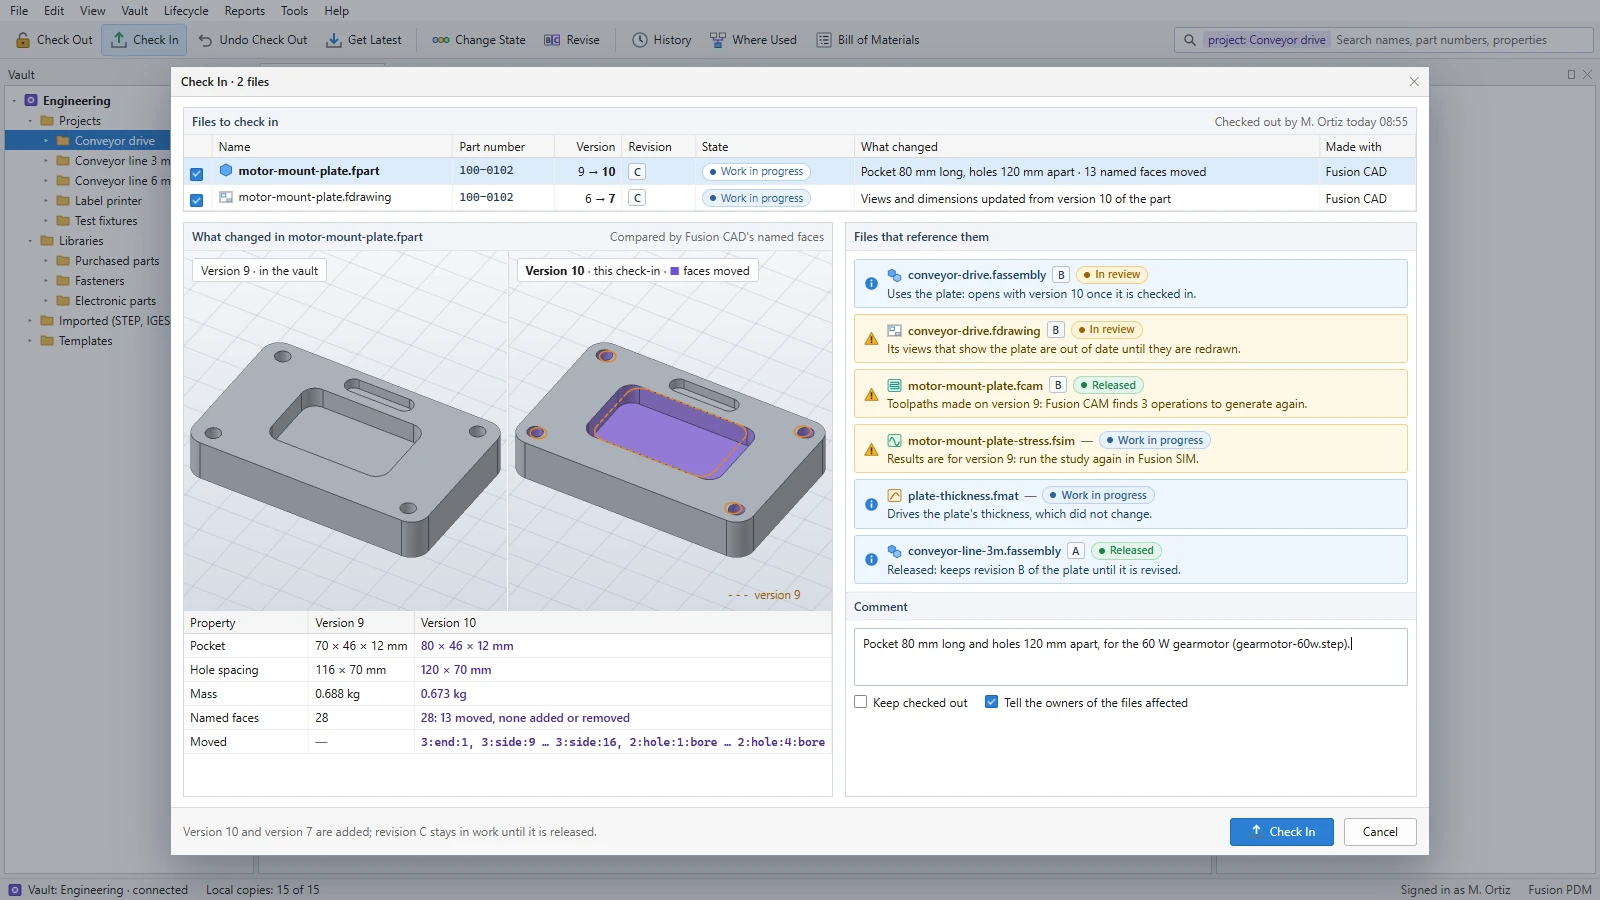Image resolution: width=1600 pixels, height=900 pixels.
Task: Click assembly icon of conveyor-line-3m.fassembly
Action: coord(895,551)
